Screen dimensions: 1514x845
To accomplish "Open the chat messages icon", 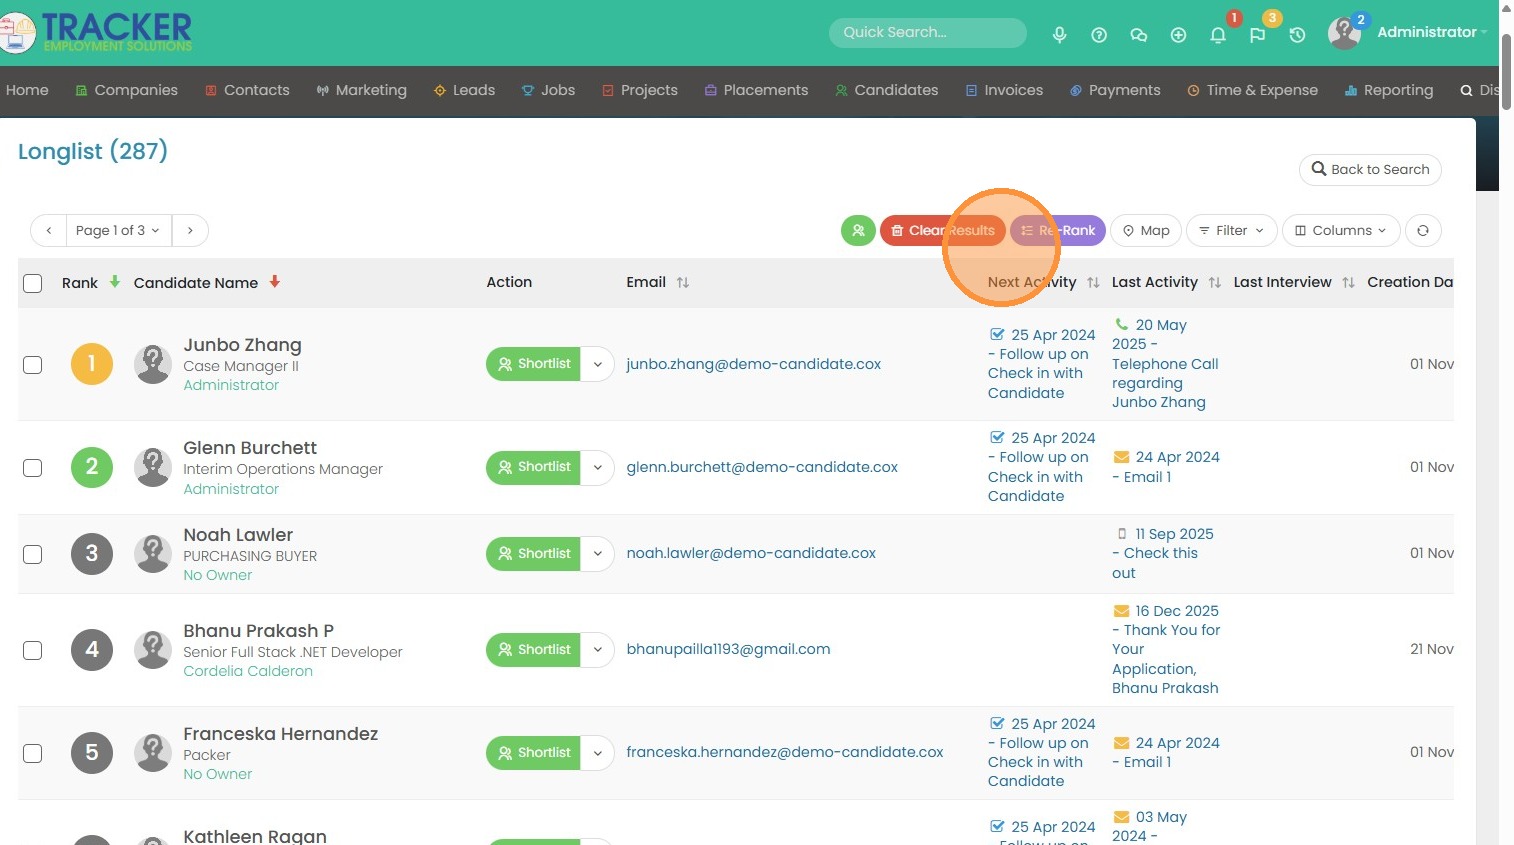I will [x=1138, y=35].
